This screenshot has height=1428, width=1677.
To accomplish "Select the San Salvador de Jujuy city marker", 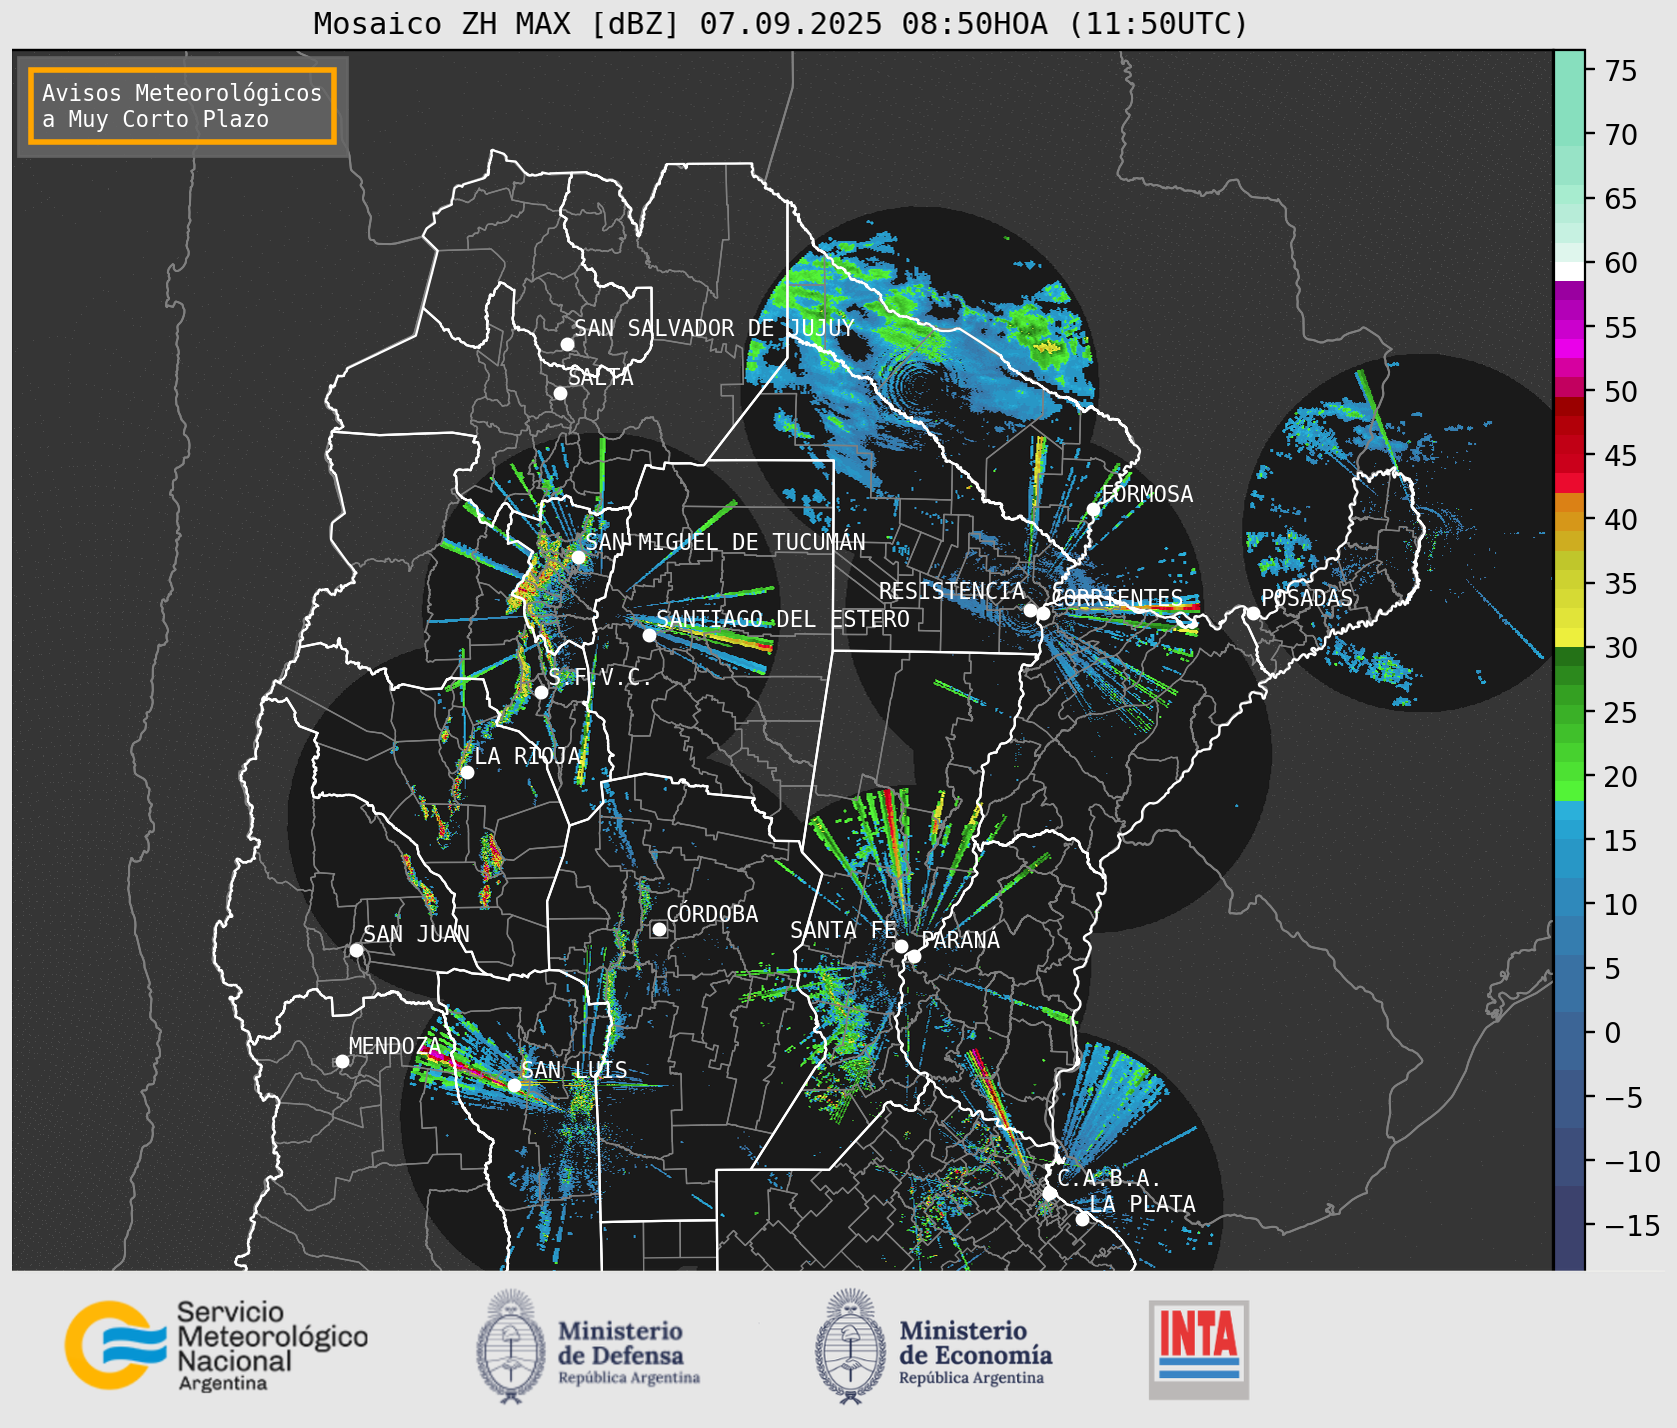I will pos(567,344).
